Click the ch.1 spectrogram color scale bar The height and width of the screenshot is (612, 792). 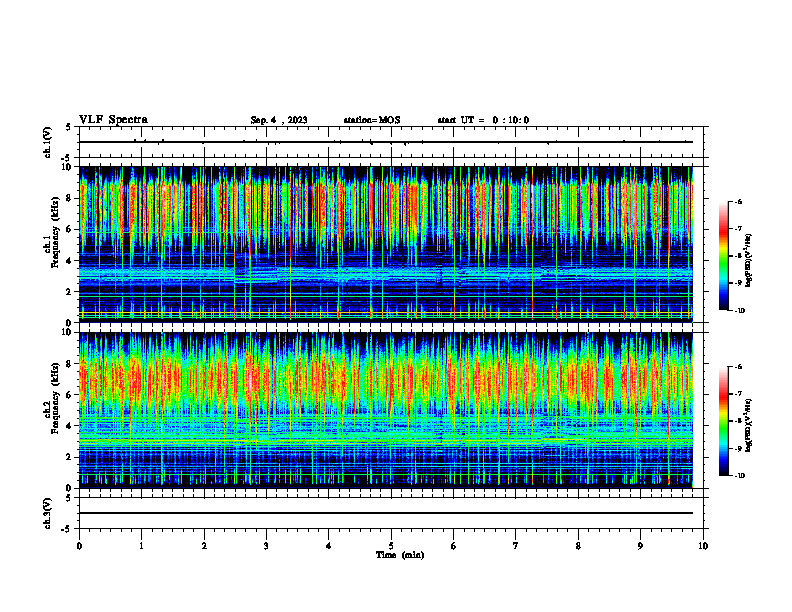tap(724, 256)
